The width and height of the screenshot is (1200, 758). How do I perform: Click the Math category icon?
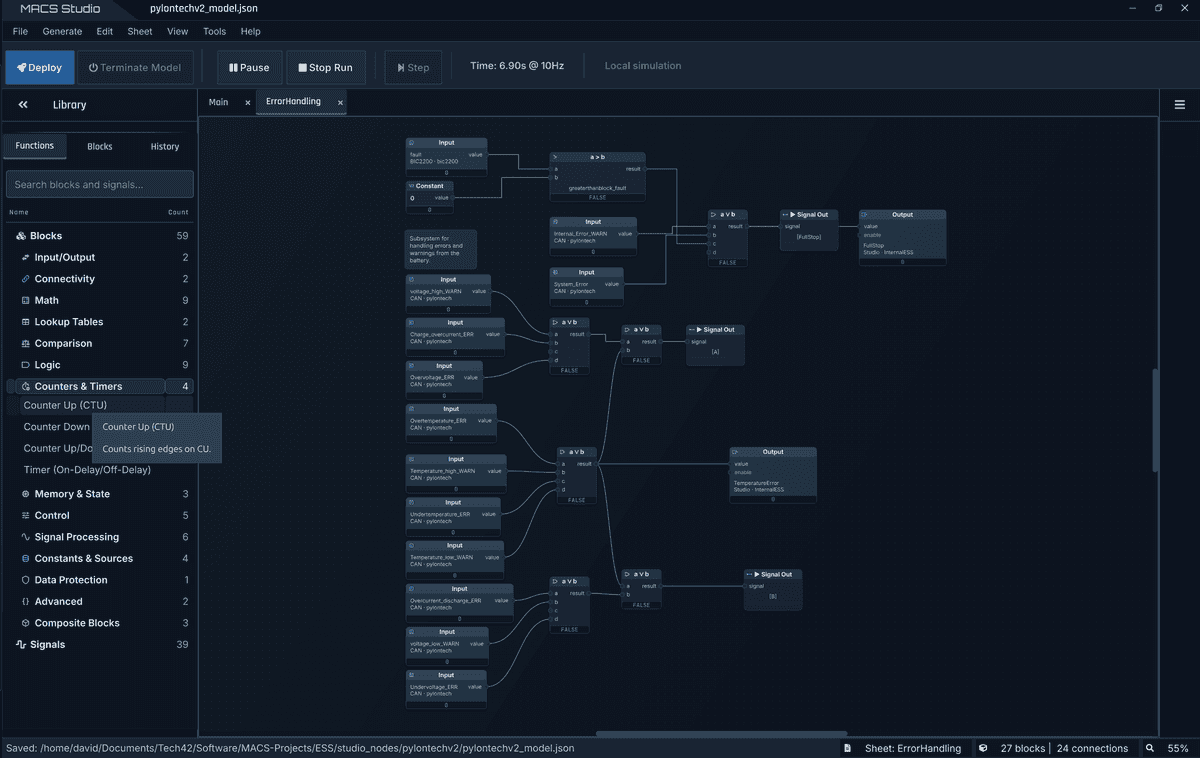25,300
